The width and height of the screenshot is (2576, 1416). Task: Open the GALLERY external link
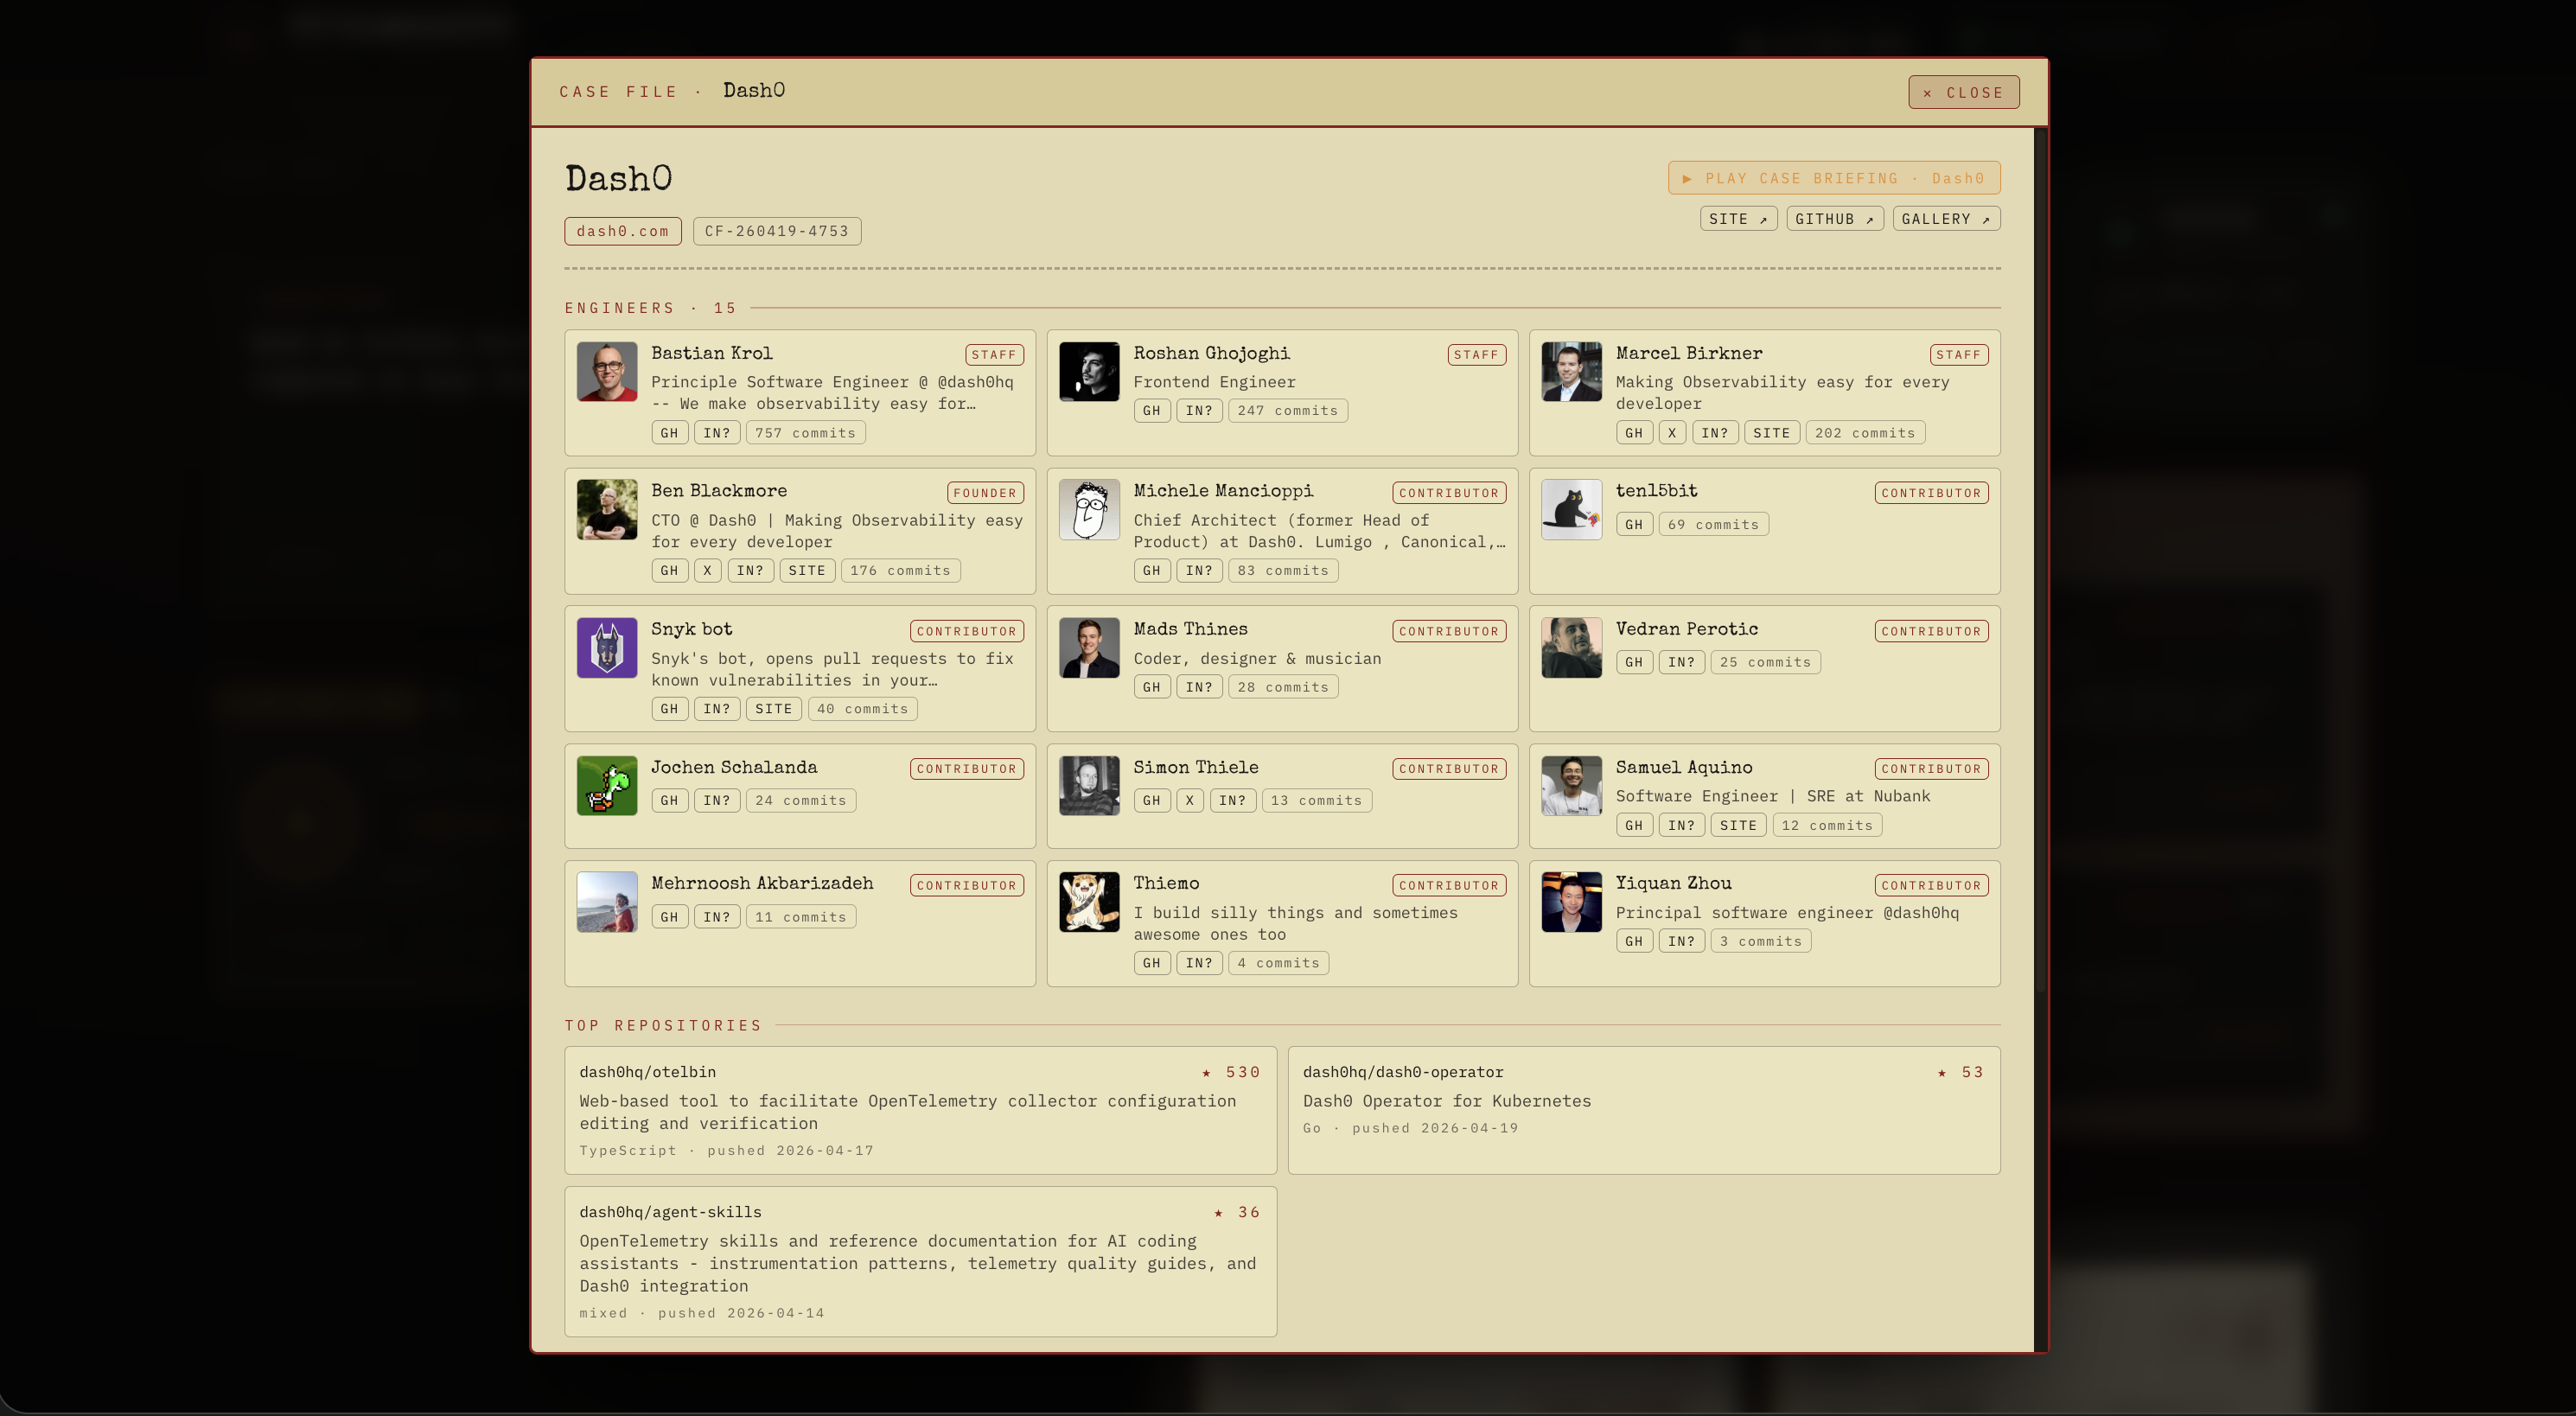(x=1945, y=219)
